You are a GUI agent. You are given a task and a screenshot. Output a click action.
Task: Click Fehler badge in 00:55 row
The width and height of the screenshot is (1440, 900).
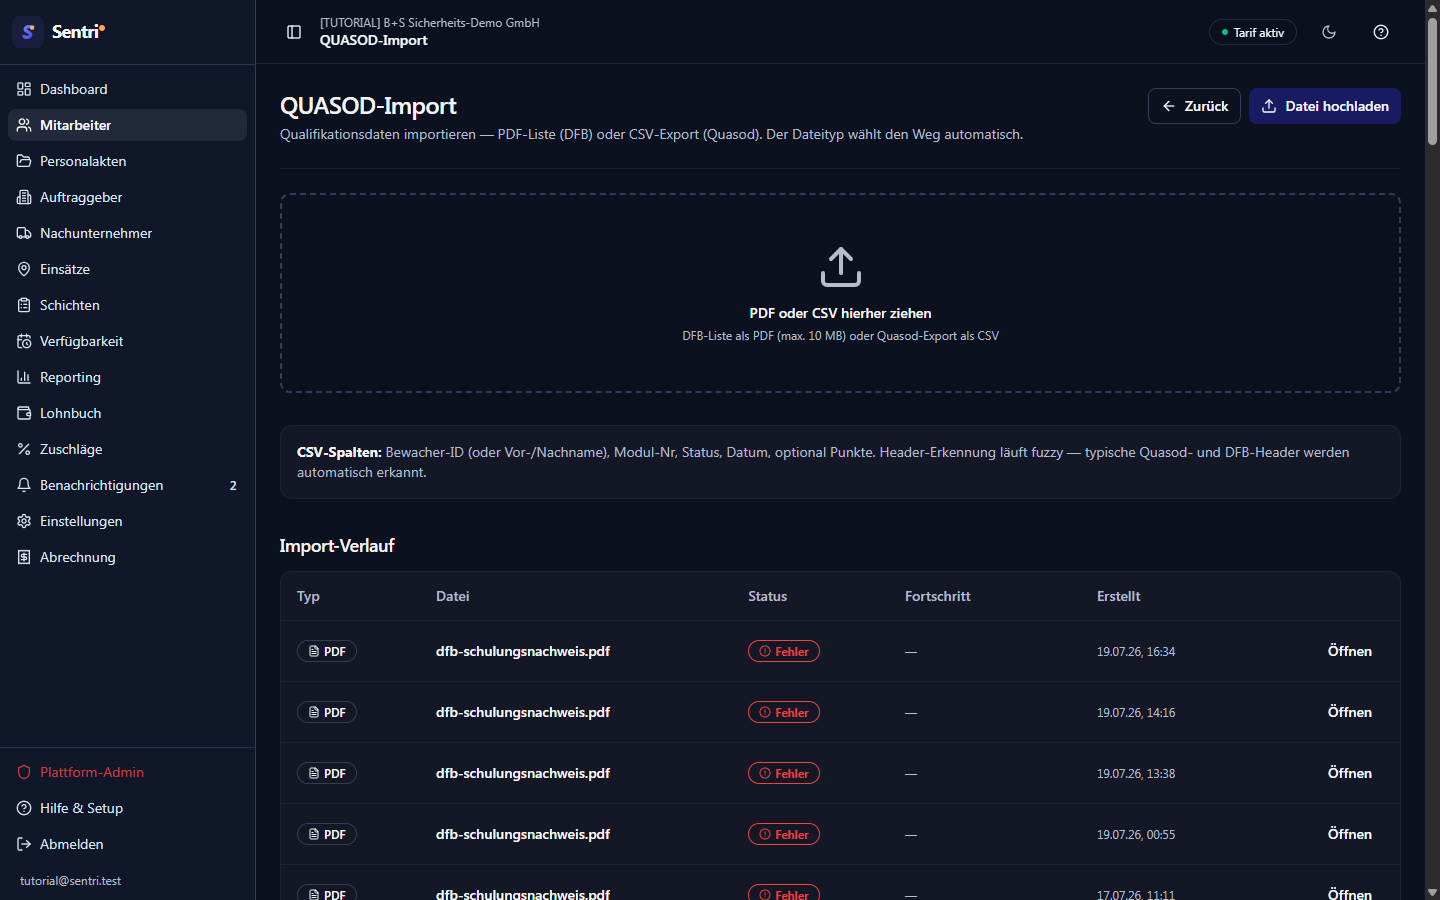click(784, 834)
